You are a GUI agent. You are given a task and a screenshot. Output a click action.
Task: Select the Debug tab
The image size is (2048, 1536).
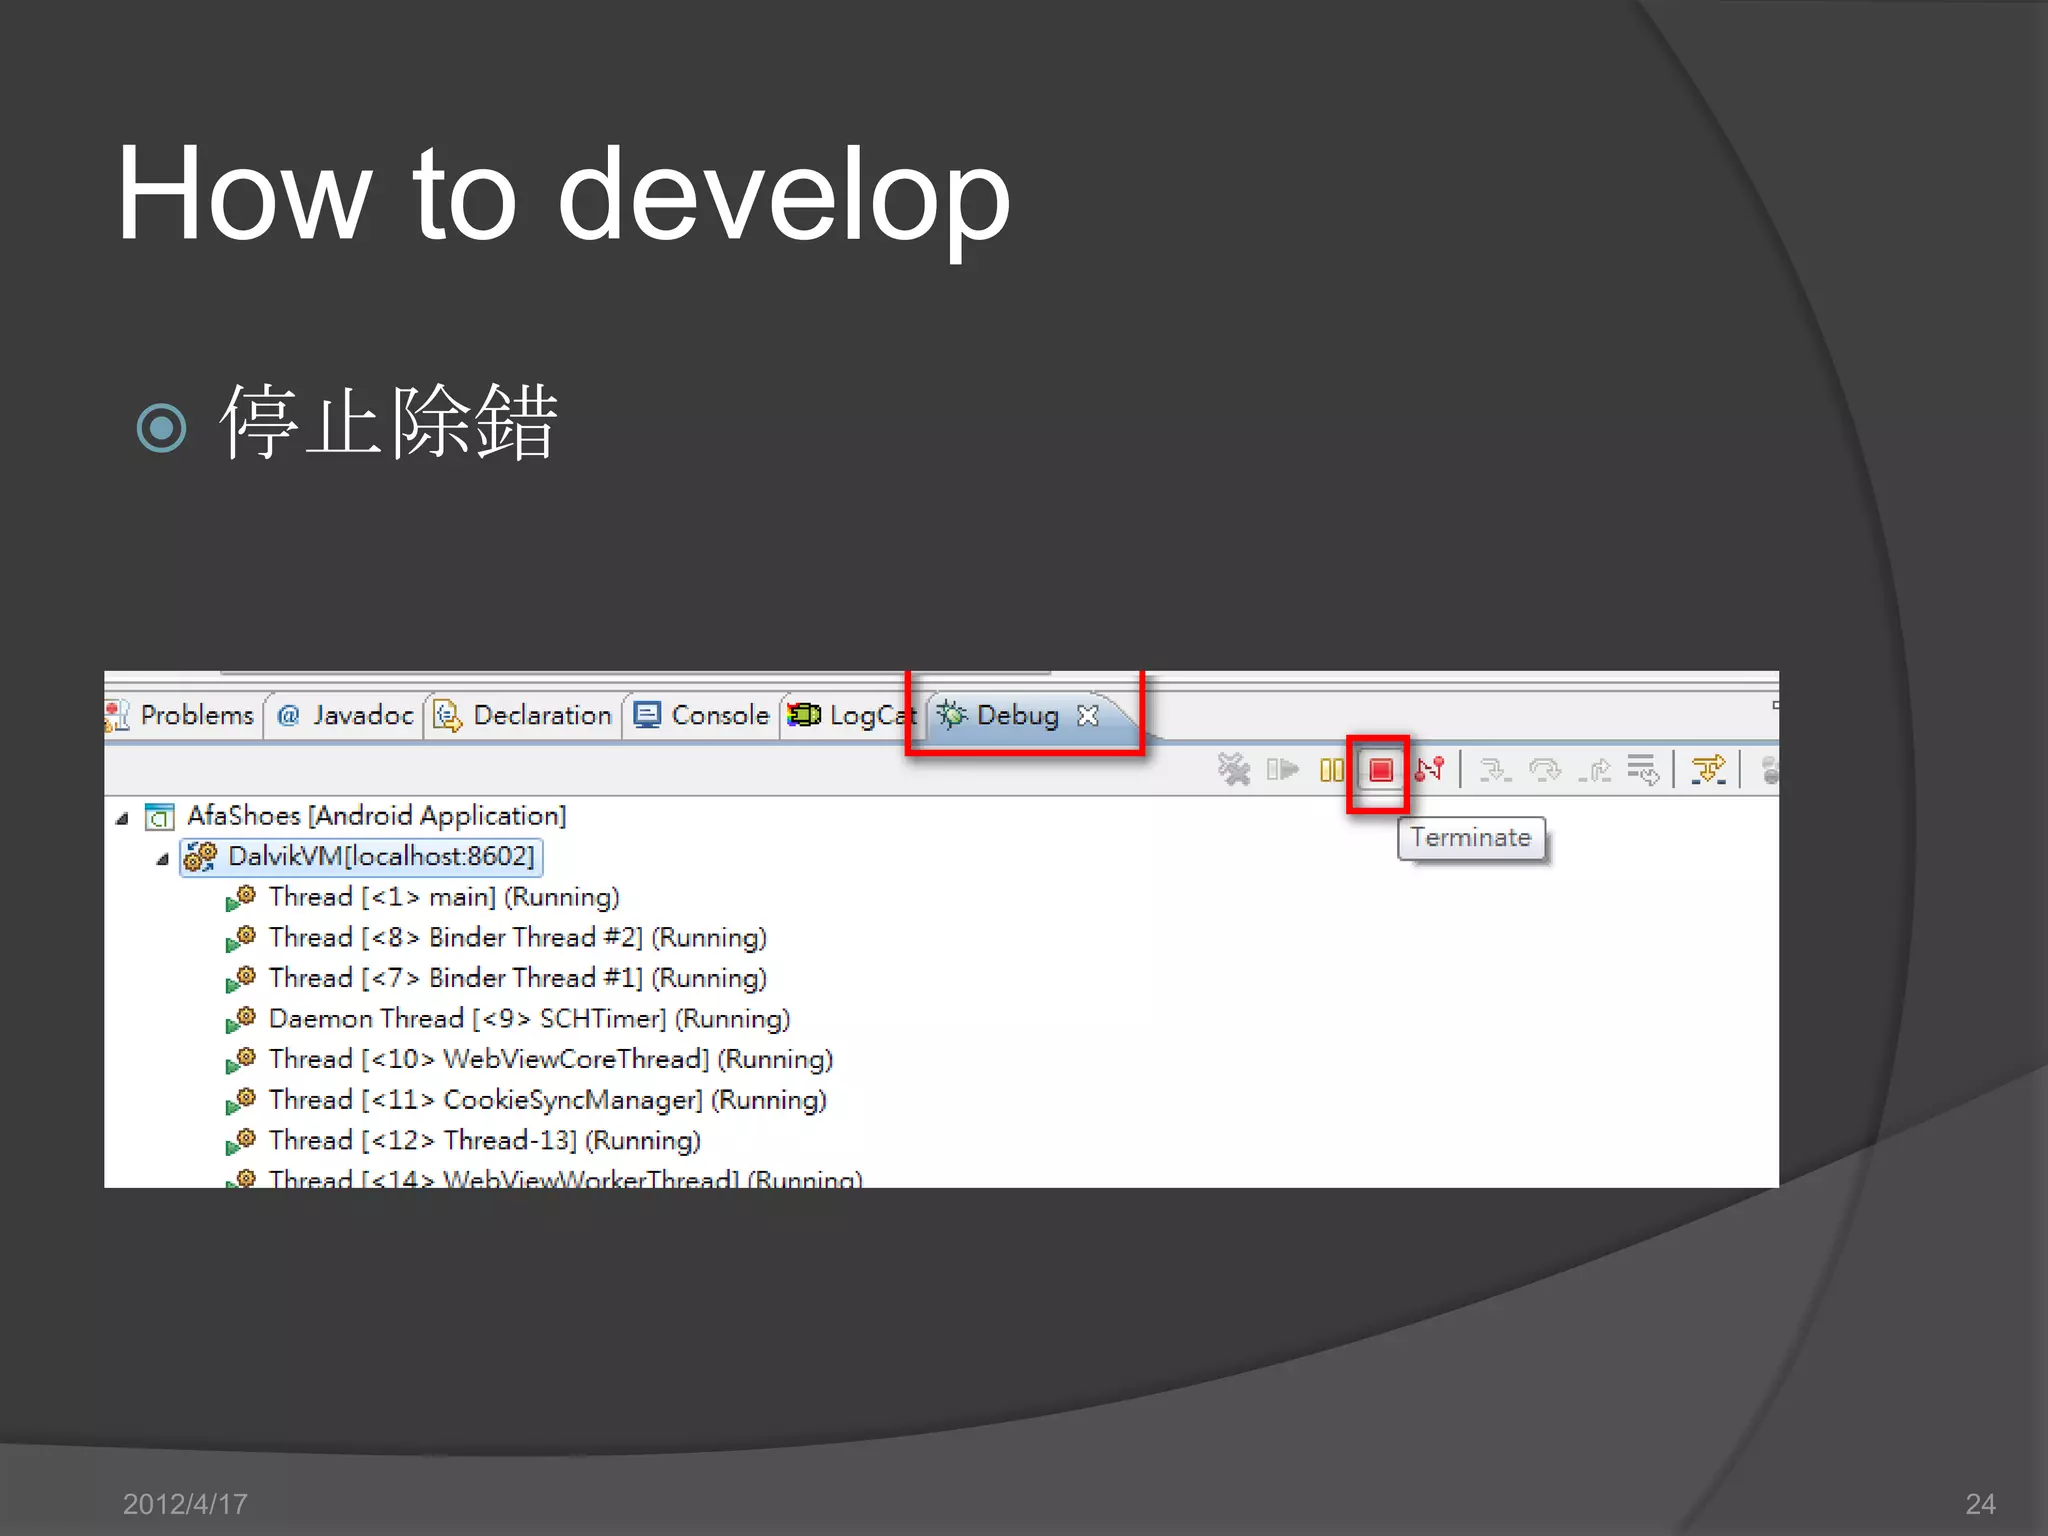(x=1018, y=716)
